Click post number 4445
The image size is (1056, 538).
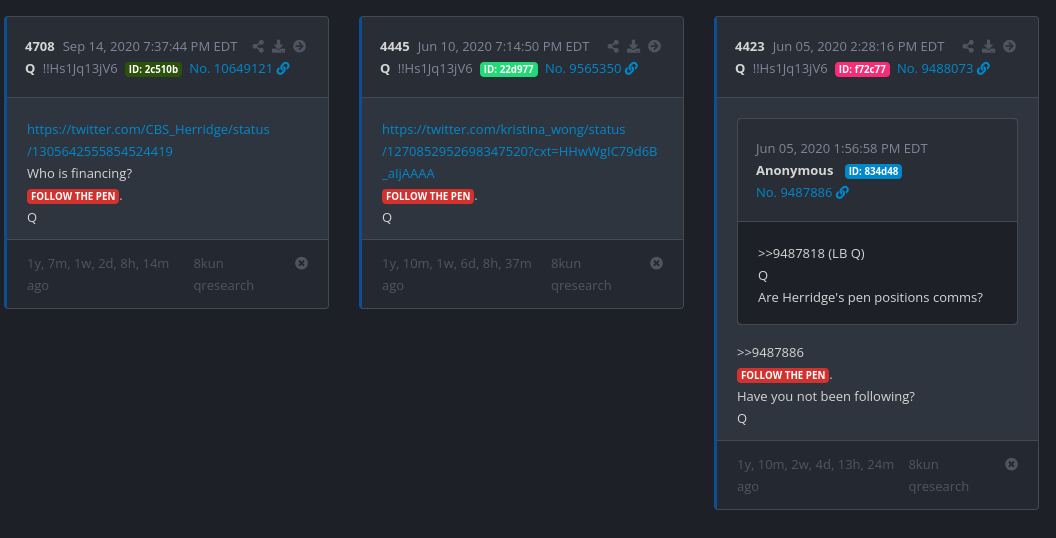click(395, 46)
